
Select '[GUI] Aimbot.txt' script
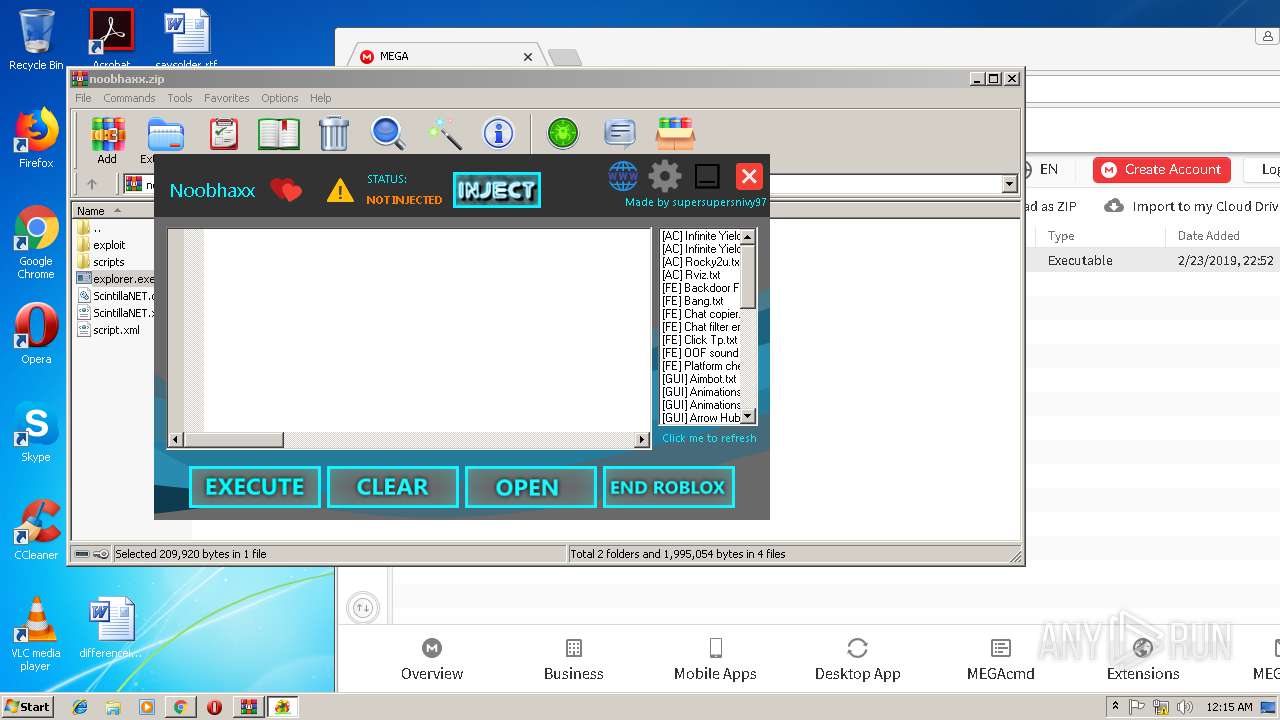coord(699,379)
